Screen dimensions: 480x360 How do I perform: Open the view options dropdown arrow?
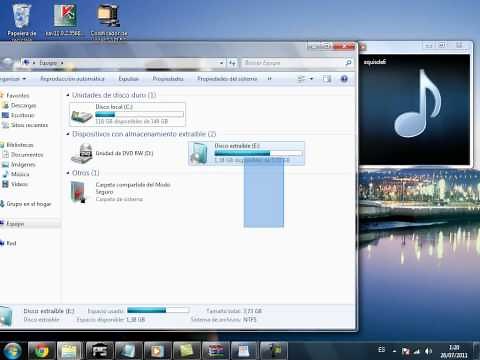pyautogui.click(x=311, y=79)
